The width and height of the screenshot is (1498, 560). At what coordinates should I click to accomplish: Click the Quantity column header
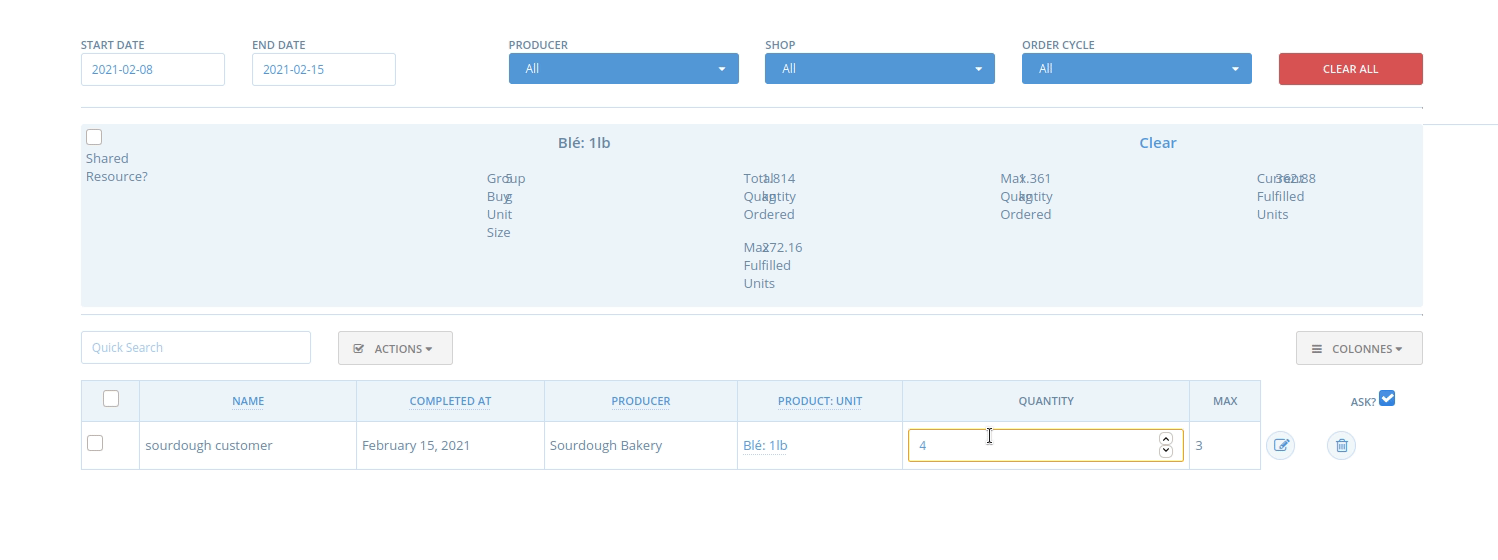[x=1046, y=401]
